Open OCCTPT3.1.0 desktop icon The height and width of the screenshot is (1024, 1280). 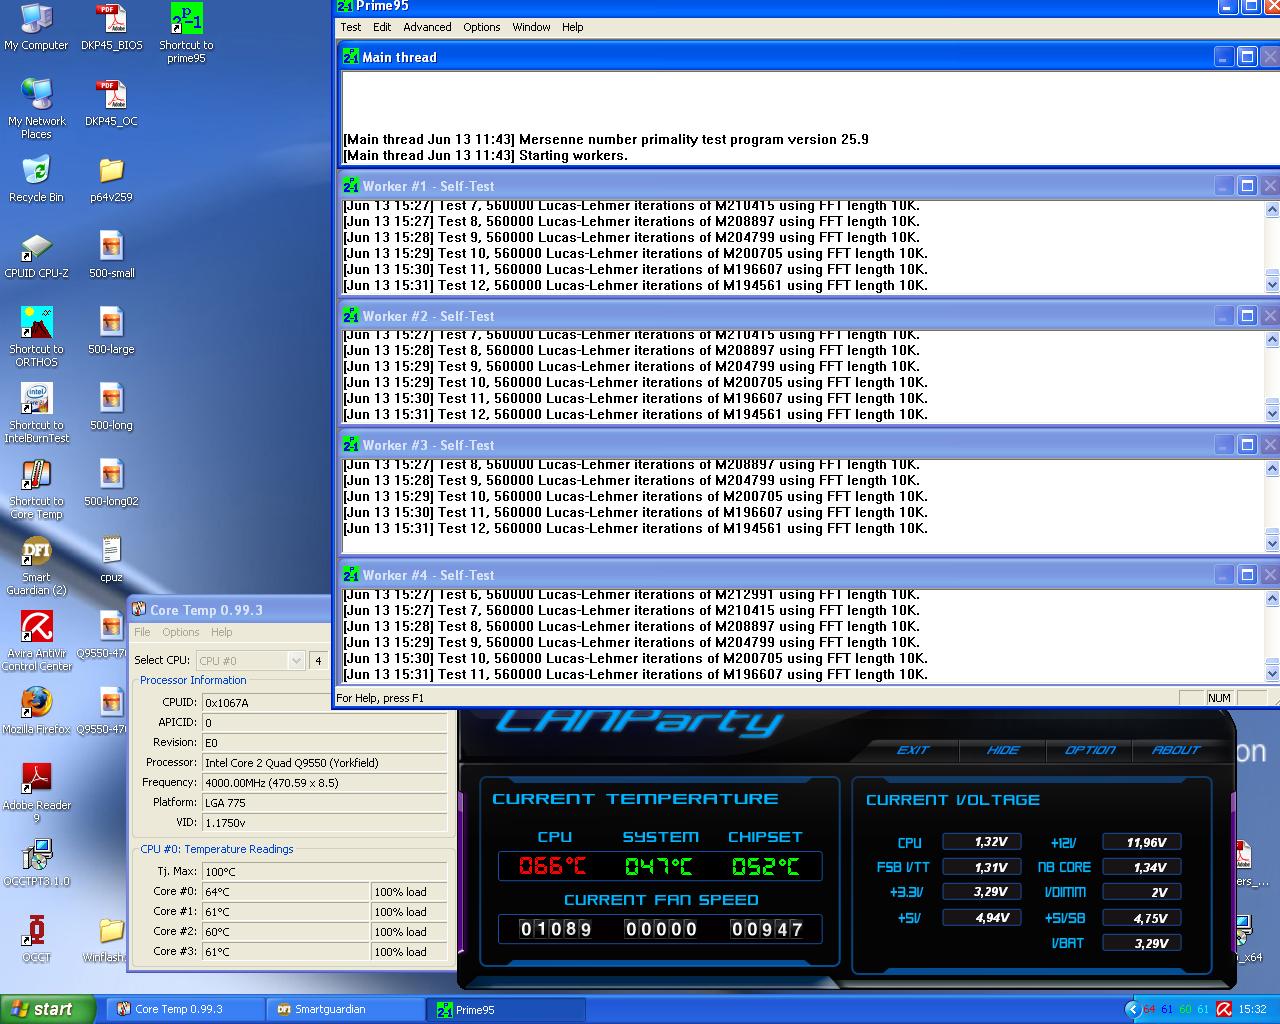coord(36,864)
